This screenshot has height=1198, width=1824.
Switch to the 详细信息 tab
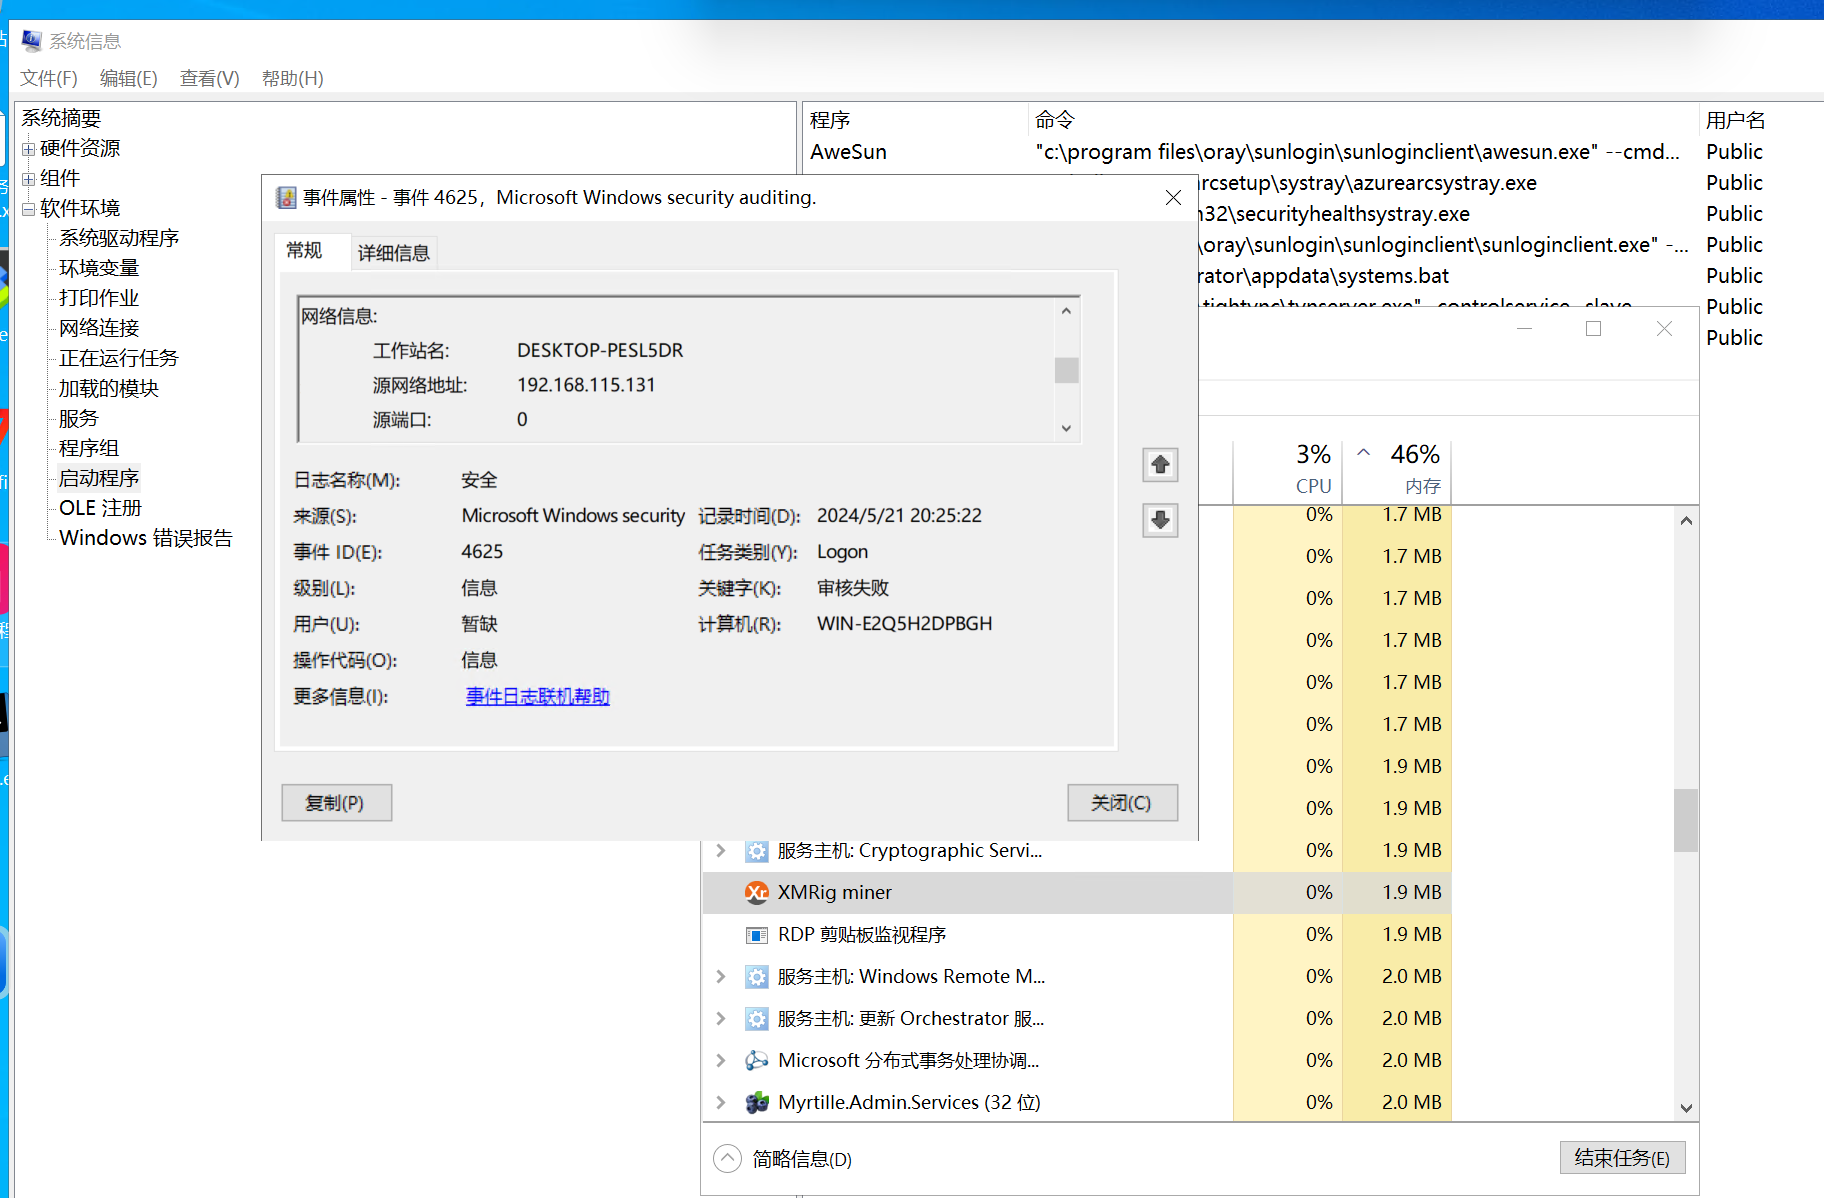[393, 253]
